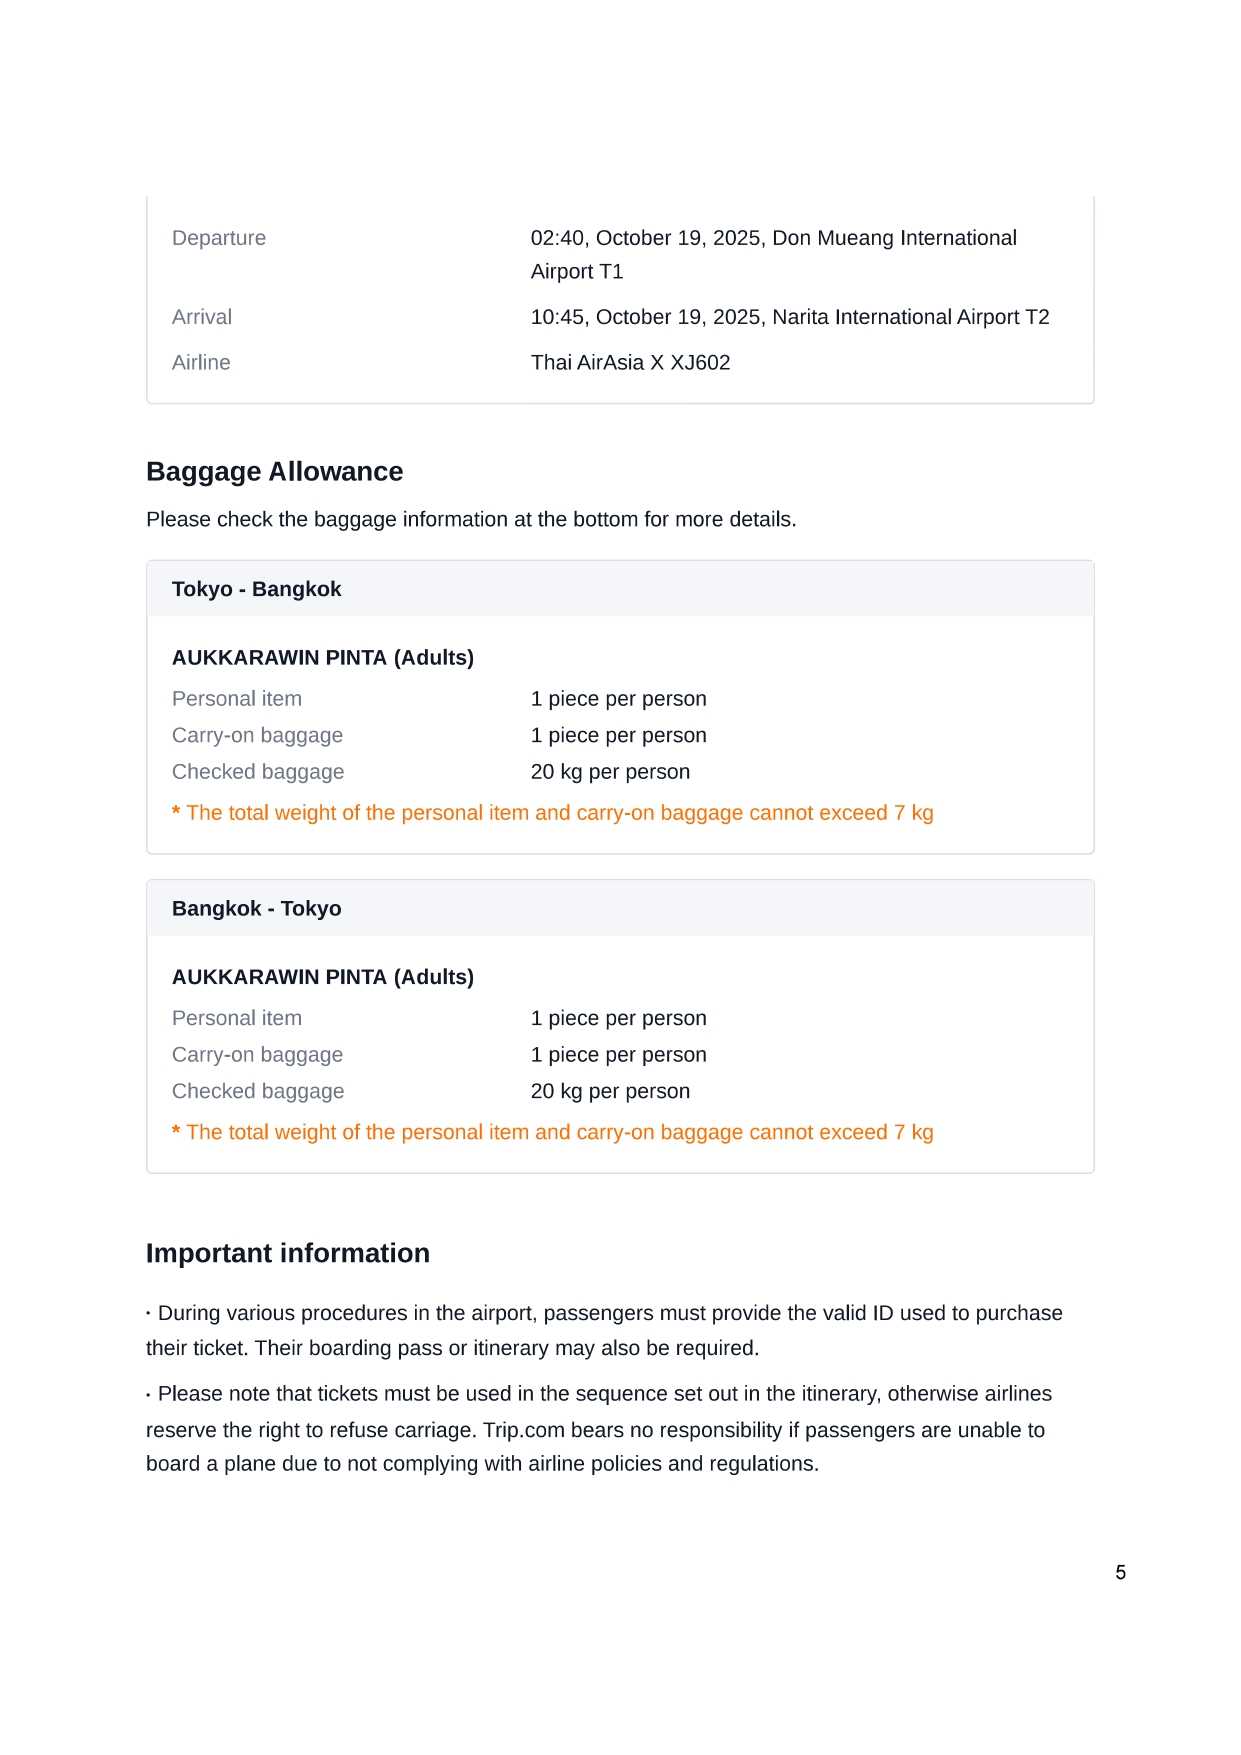The height and width of the screenshot is (1755, 1241).
Task: Click 20 kg per person in Bangkok - Tokyo section
Action: [610, 1091]
